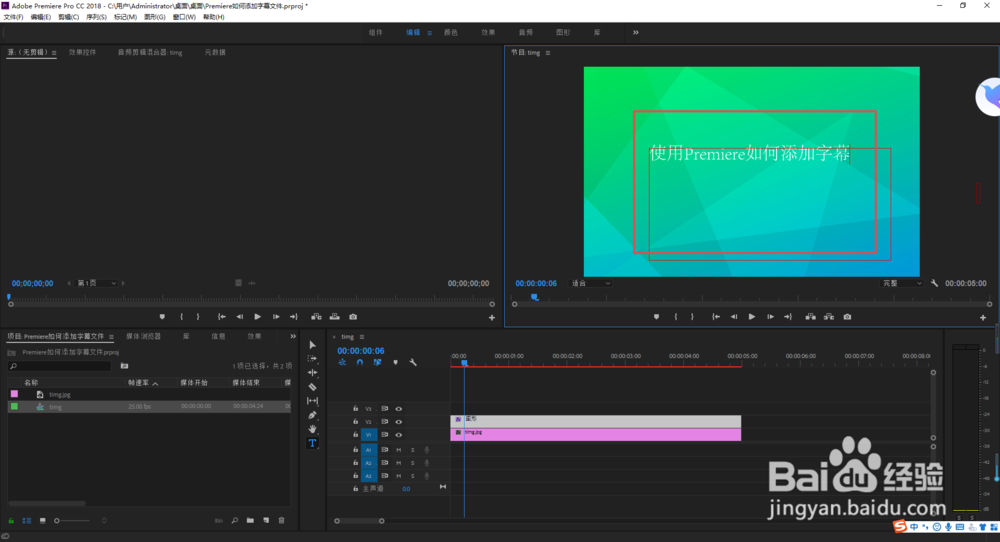Open timeline display settings wrench

point(413,362)
